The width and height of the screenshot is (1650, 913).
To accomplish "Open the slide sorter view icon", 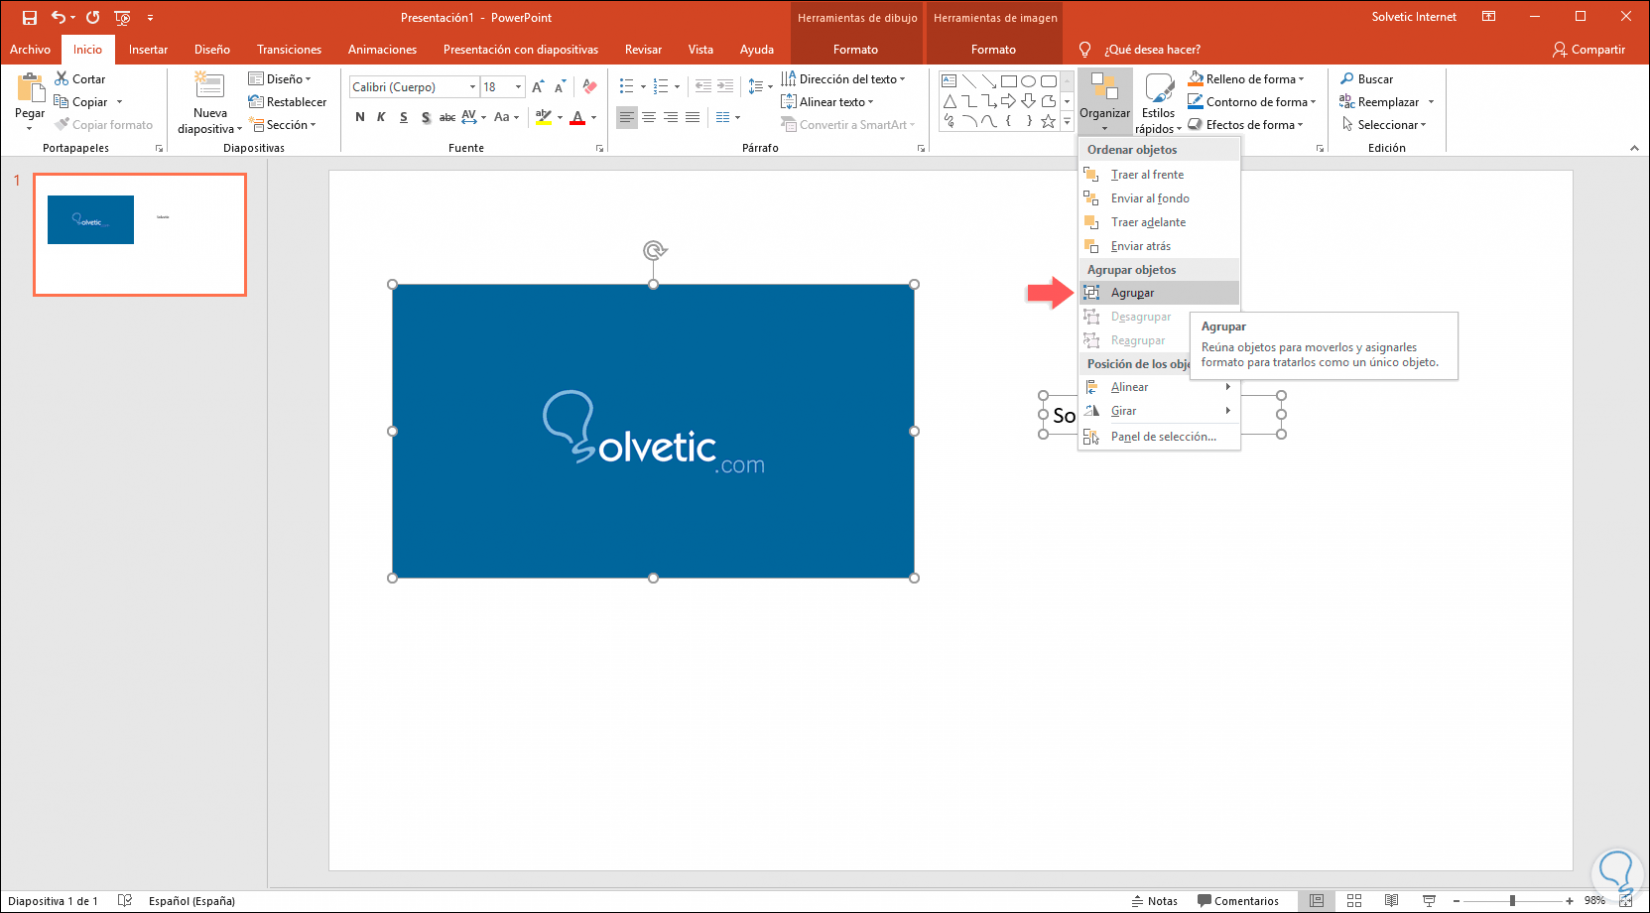I will (1354, 901).
